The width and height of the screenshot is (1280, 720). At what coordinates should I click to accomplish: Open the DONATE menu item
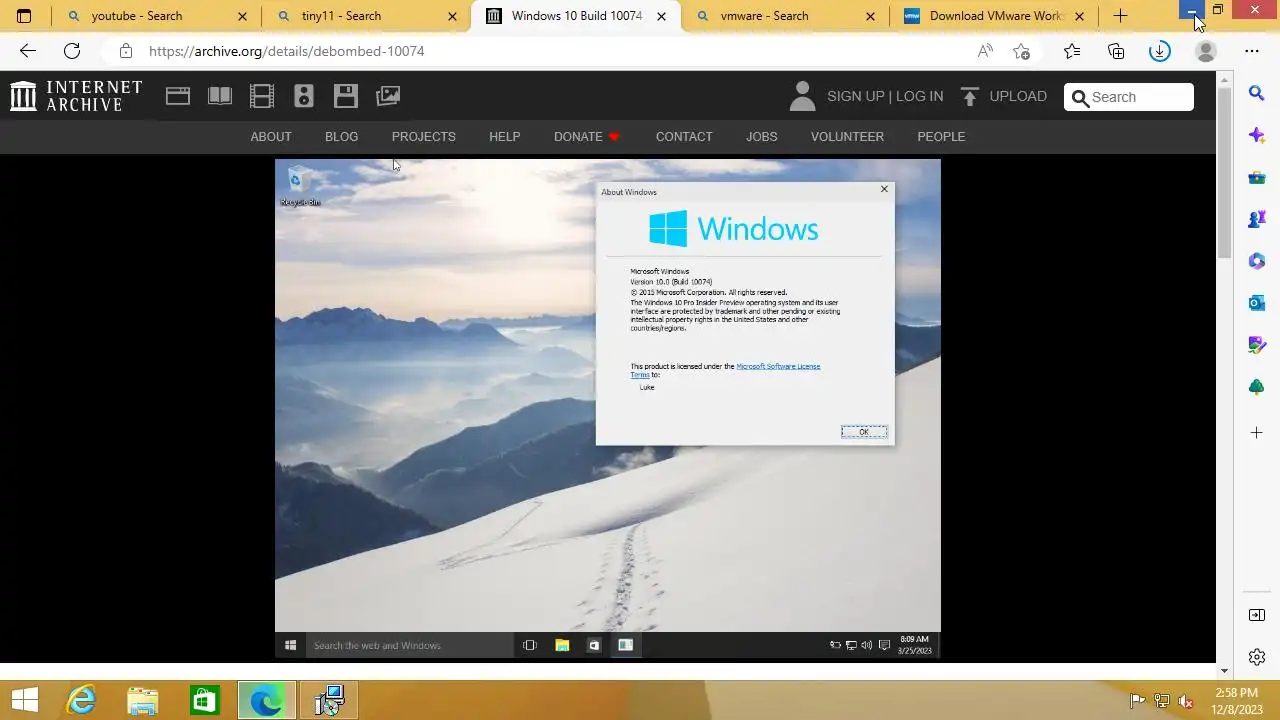click(587, 137)
